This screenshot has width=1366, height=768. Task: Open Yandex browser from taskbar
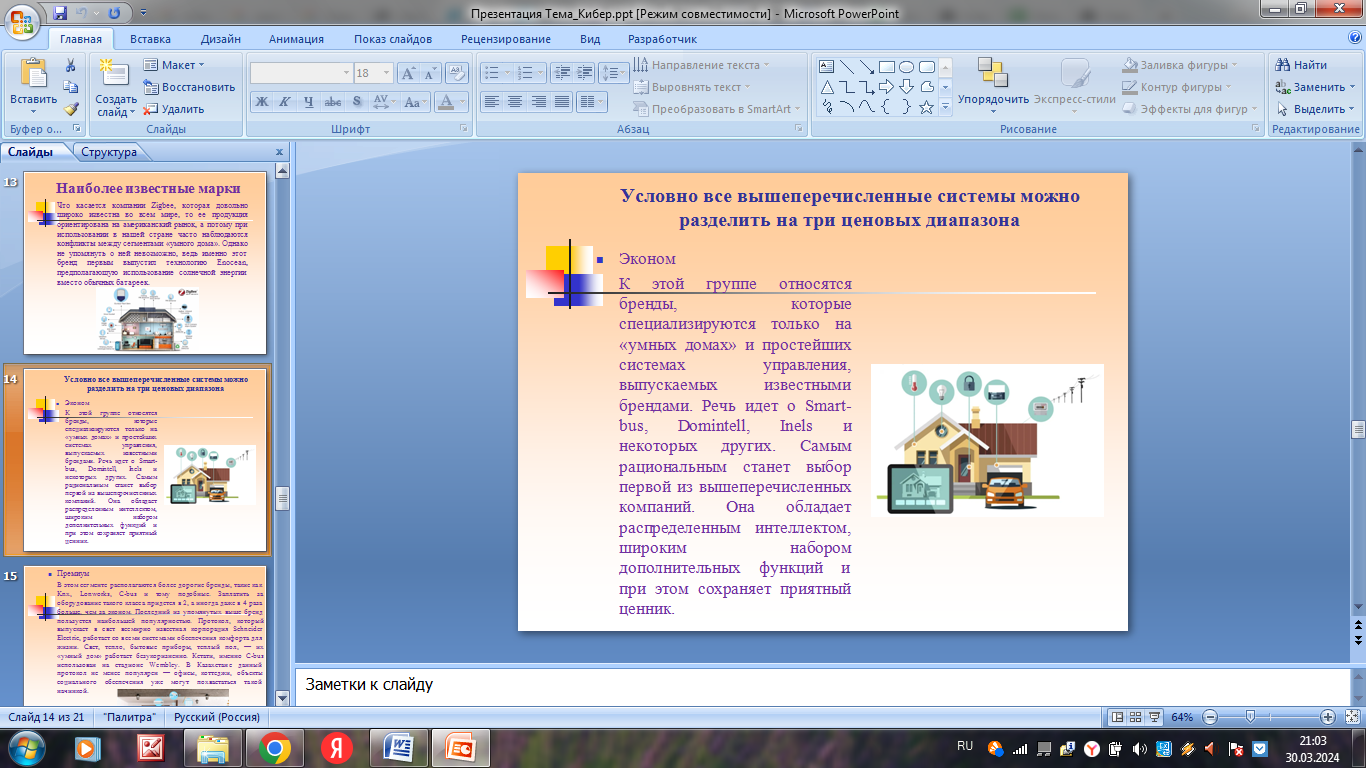(336, 747)
